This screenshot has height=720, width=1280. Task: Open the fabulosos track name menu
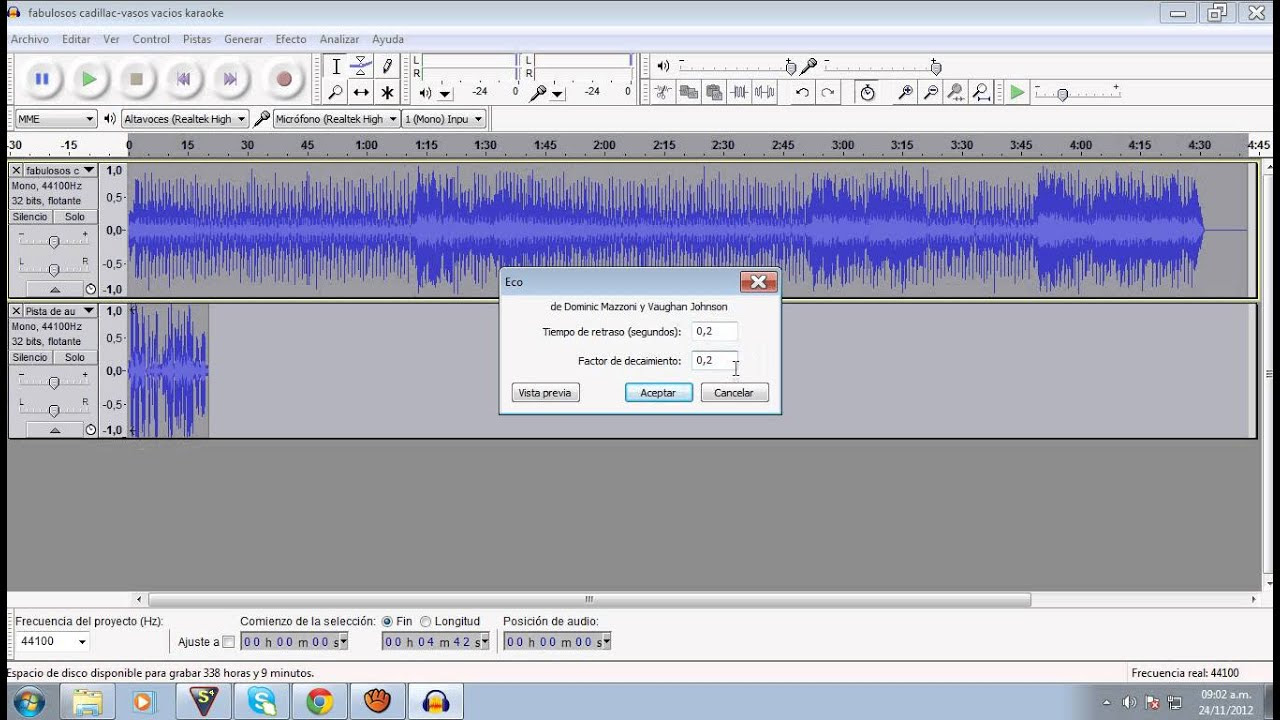[60, 170]
